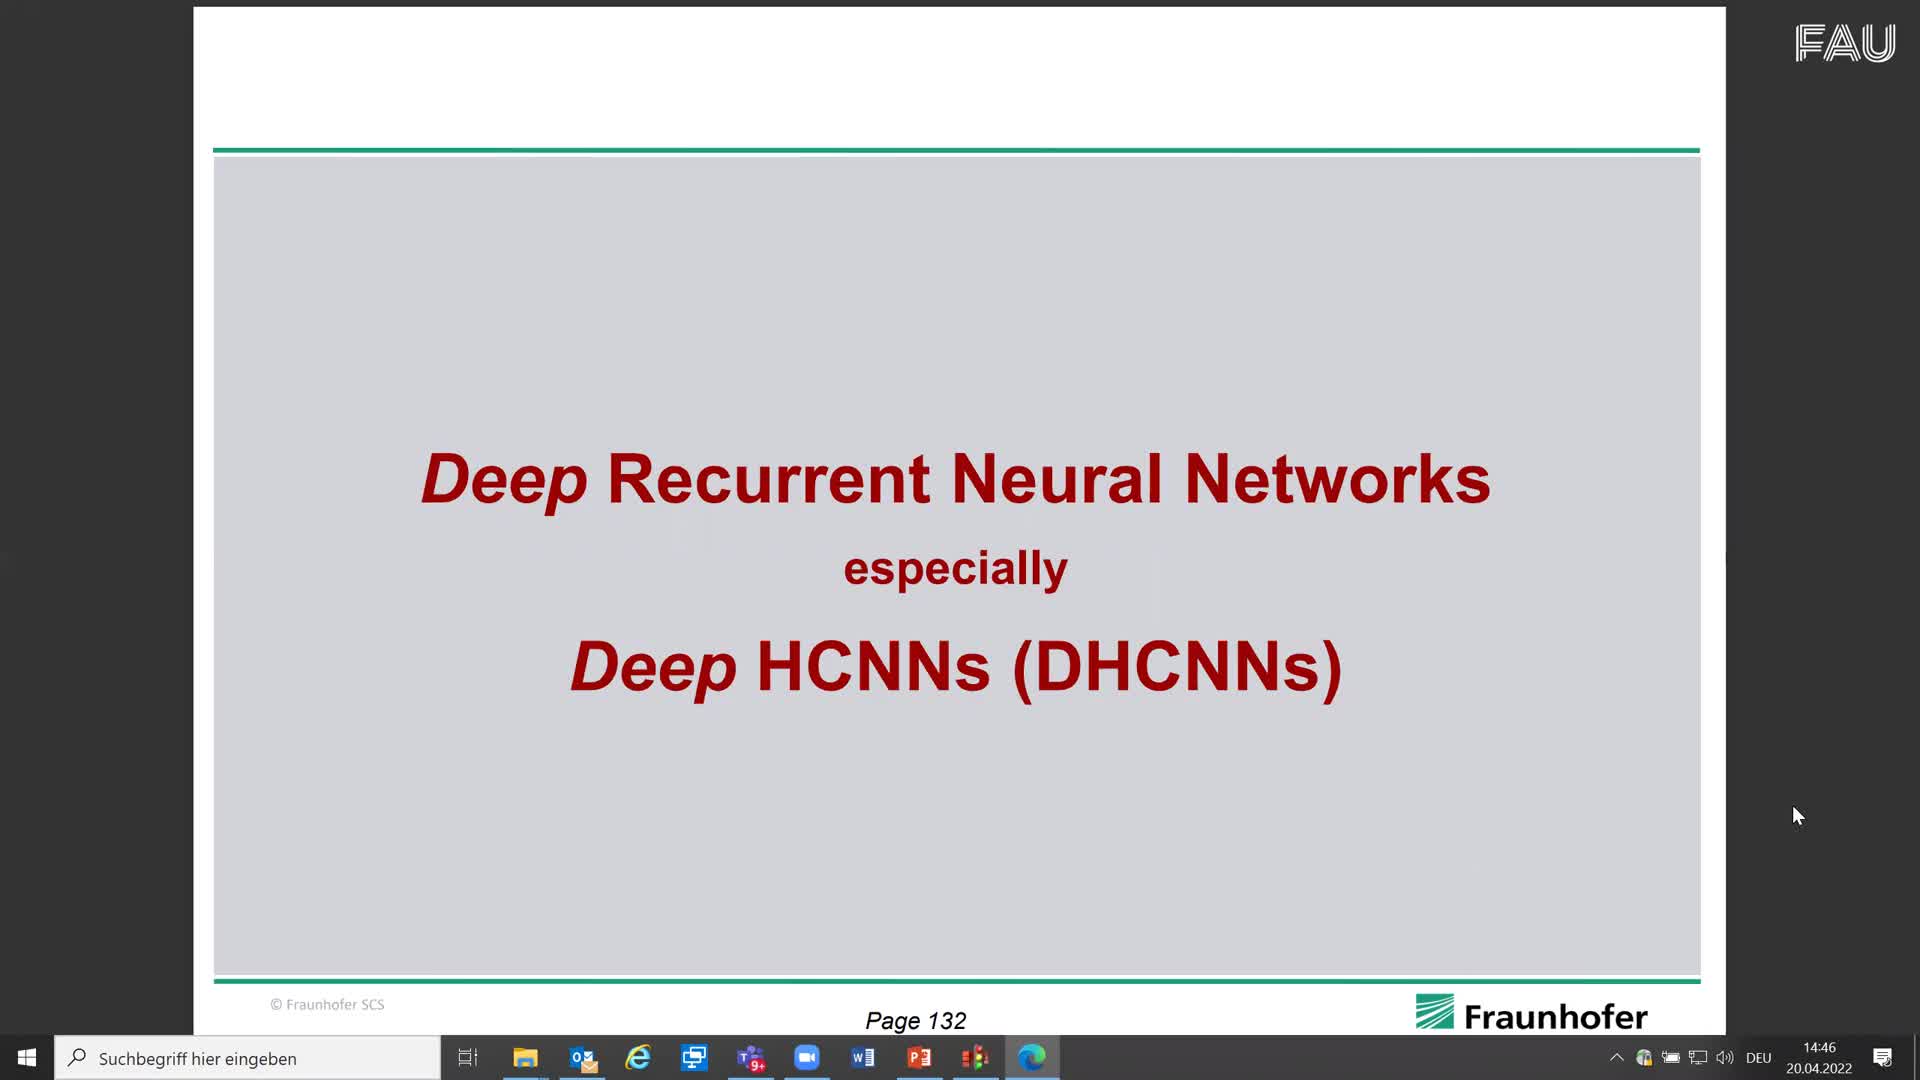Open Microsoft Word from the taskbar

click(x=863, y=1057)
